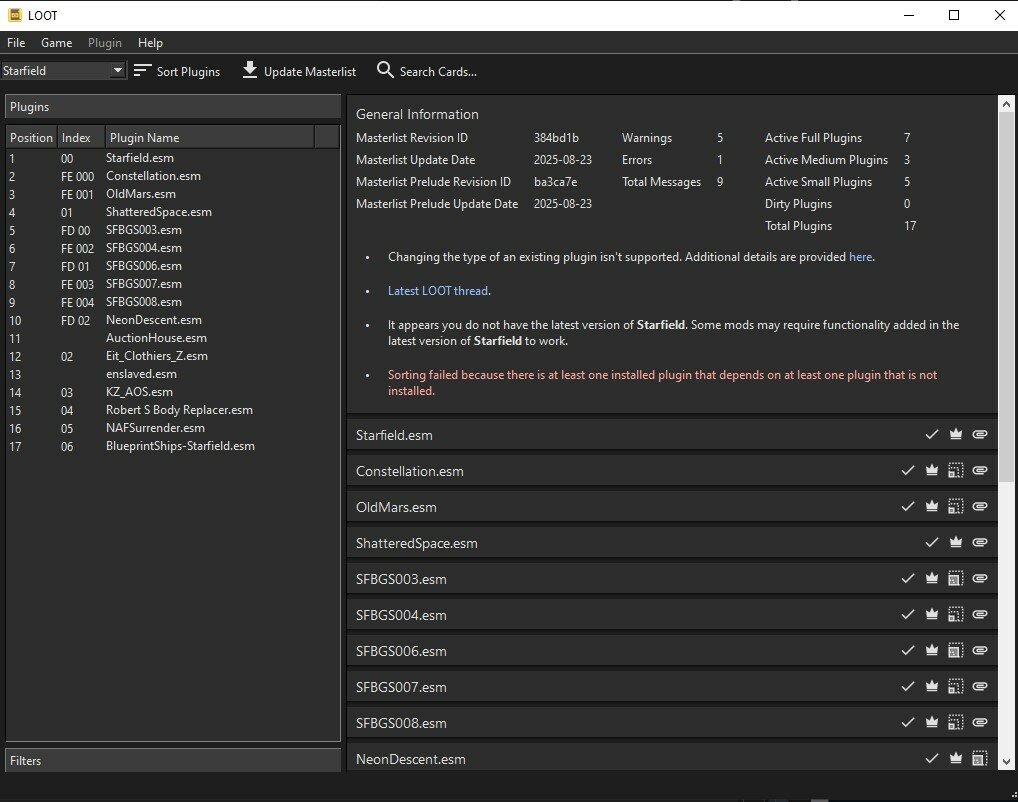
Task: Click the cards vertical scrollbar thumb
Action: (1006, 297)
